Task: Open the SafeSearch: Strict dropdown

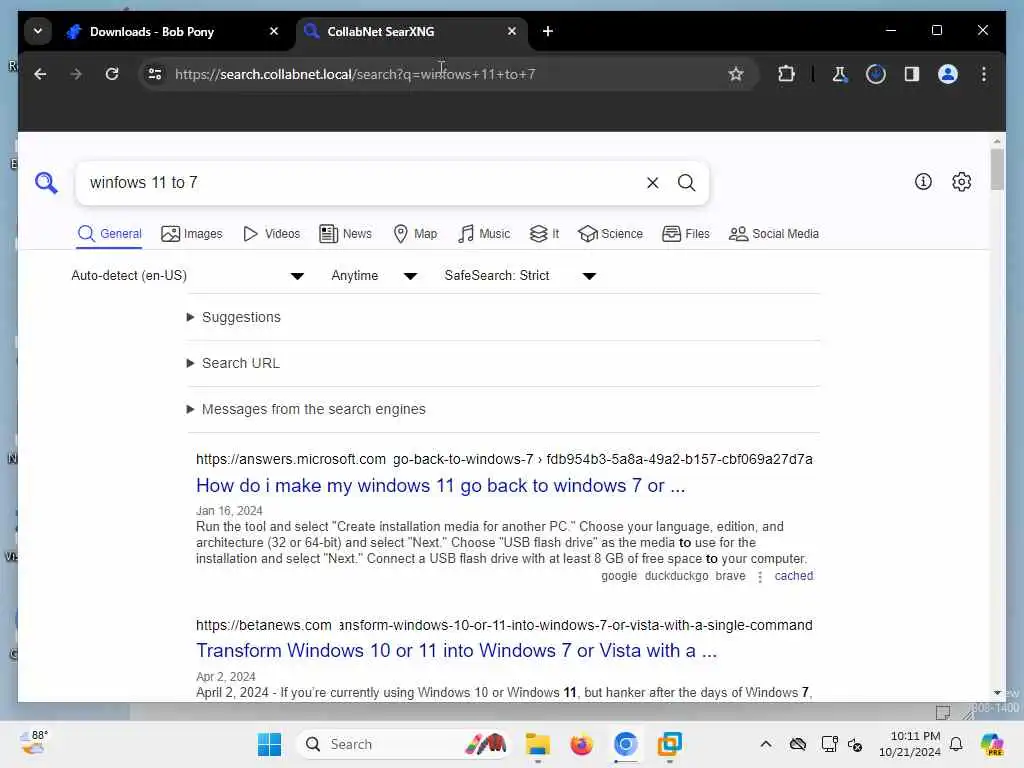Action: tap(520, 276)
